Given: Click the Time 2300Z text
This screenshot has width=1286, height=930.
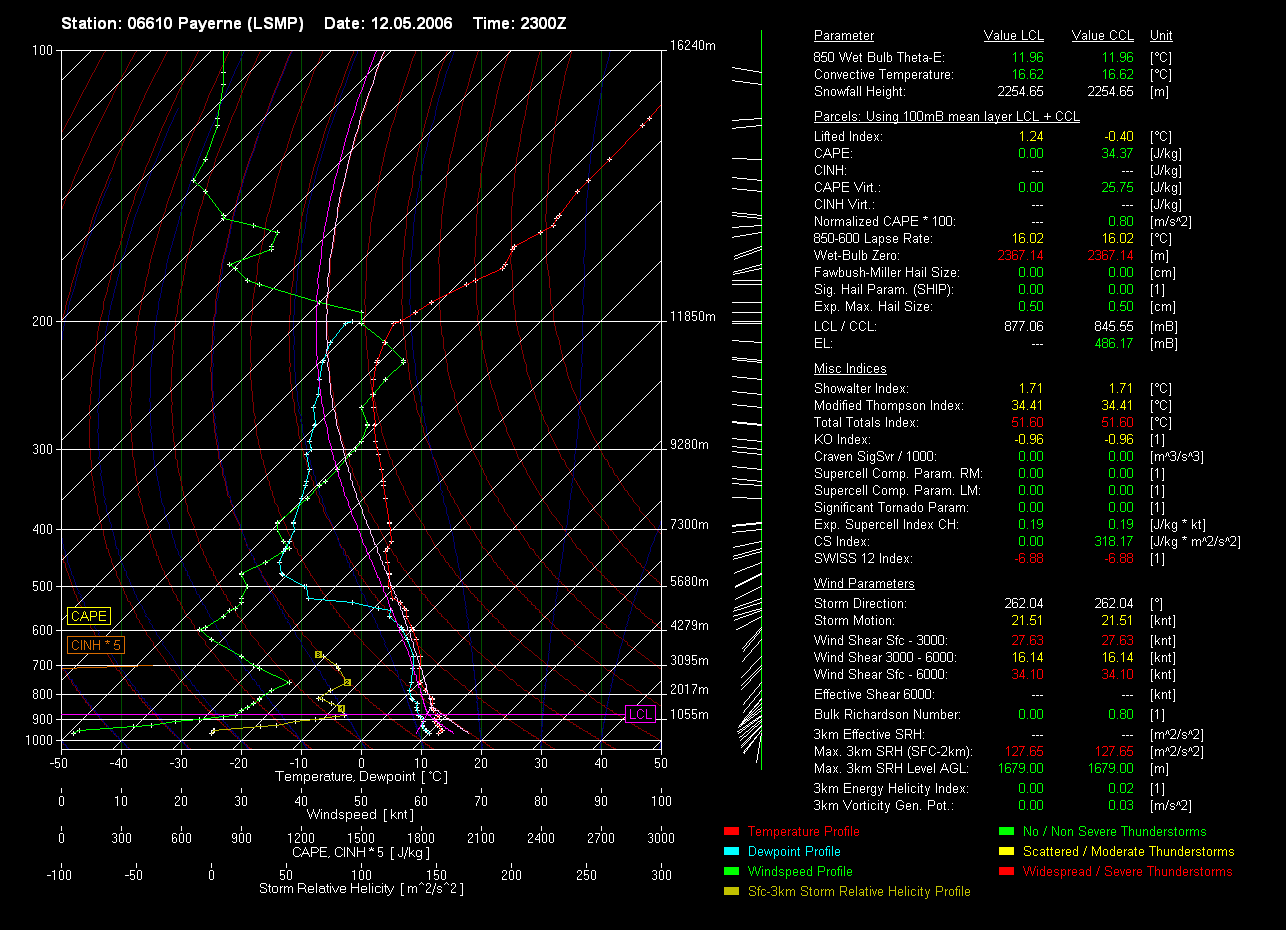Looking at the screenshot, I should (519, 23).
